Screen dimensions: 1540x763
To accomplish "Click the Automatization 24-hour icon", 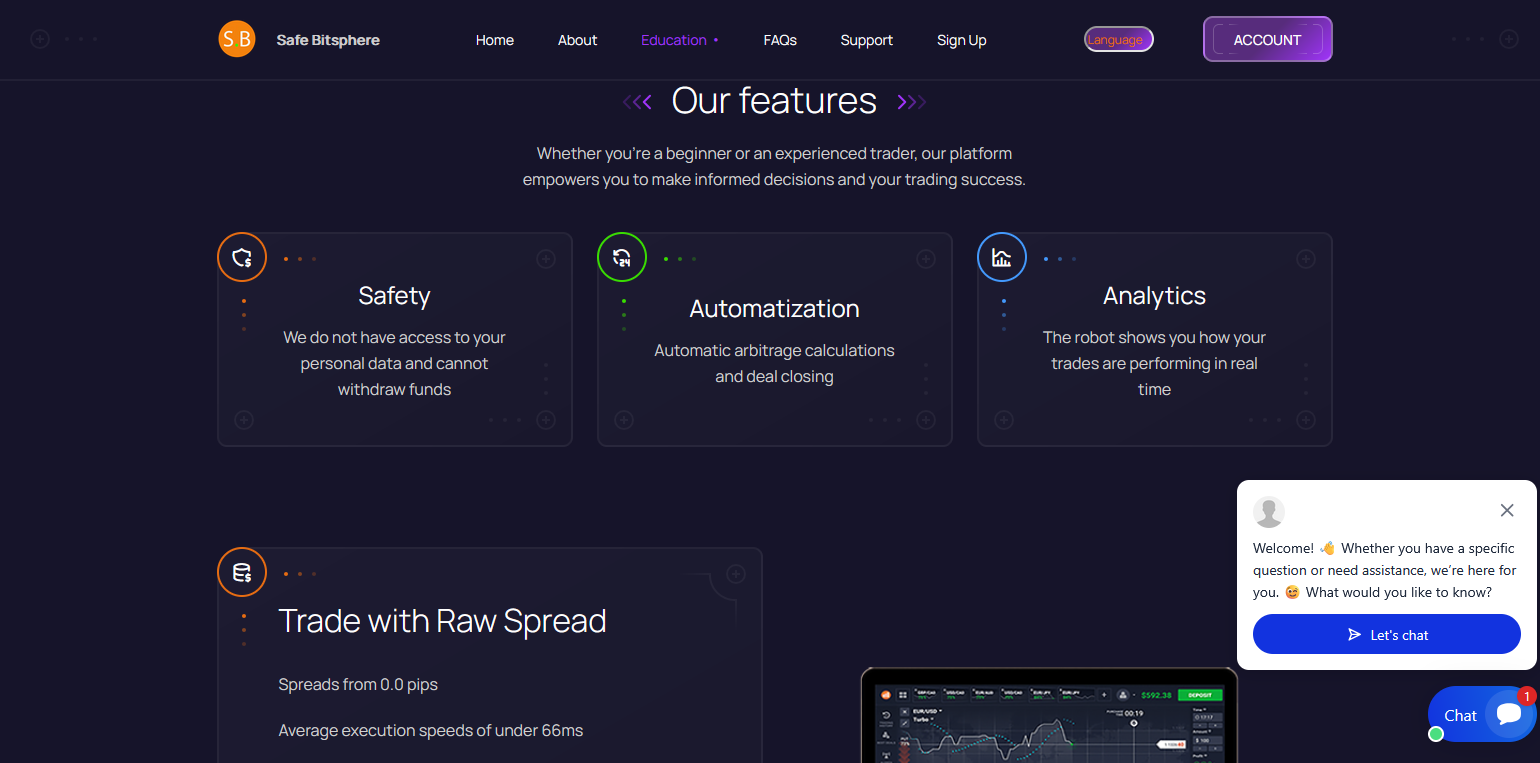I will click(622, 258).
